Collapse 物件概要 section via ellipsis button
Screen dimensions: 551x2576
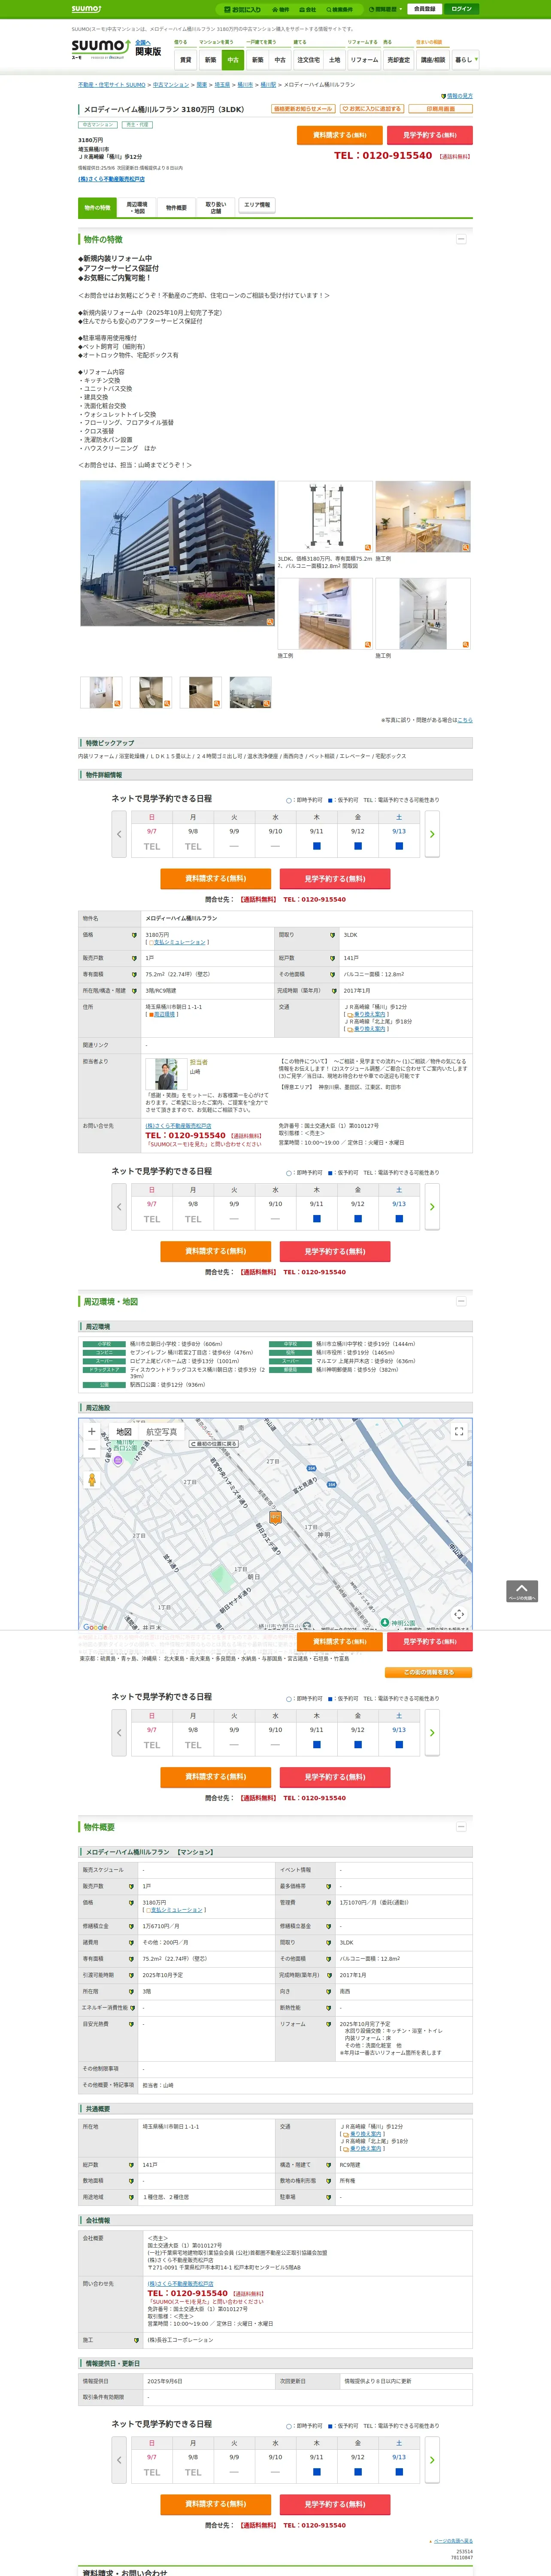pyautogui.click(x=461, y=1827)
